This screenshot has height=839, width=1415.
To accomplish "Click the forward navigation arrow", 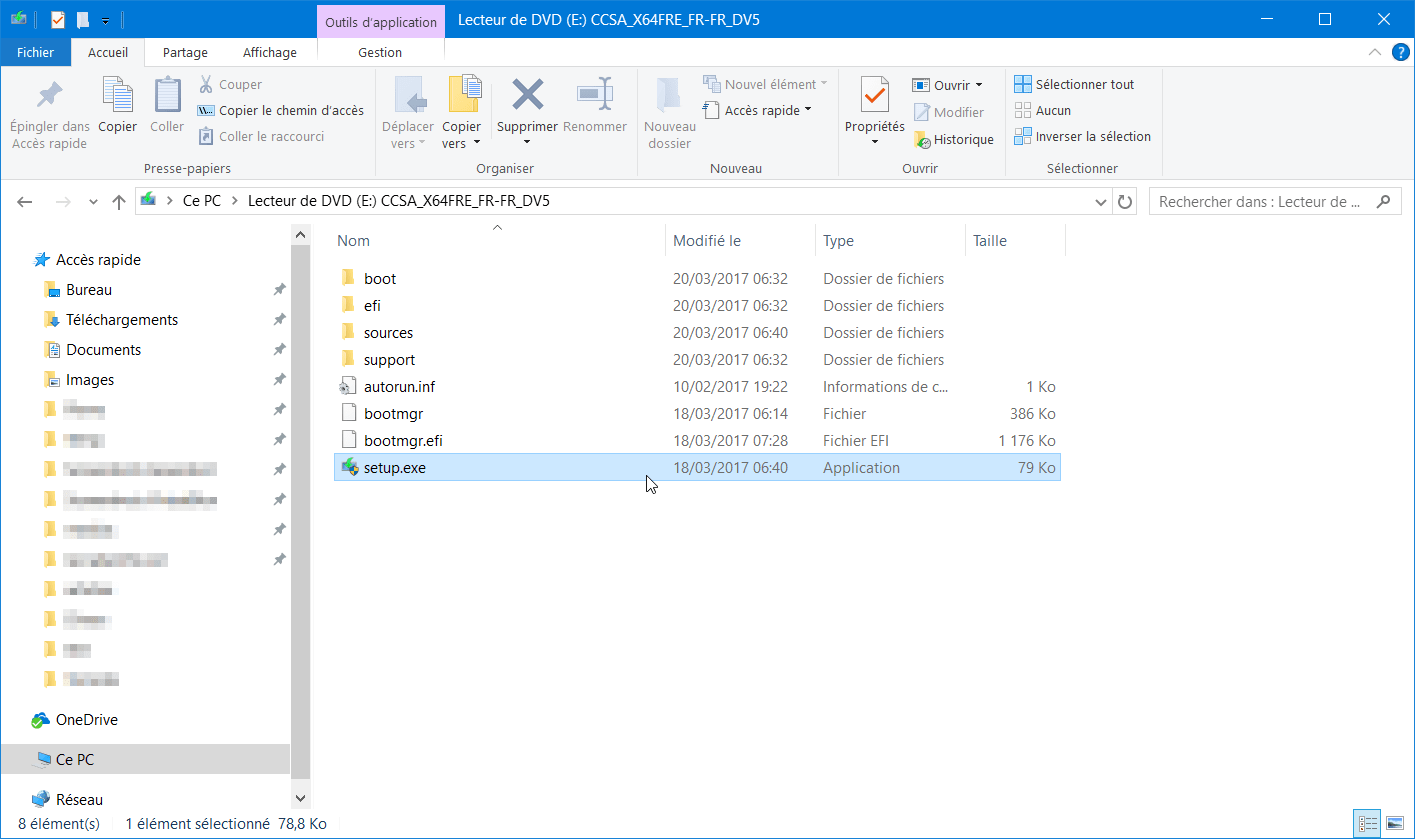I will (62, 202).
